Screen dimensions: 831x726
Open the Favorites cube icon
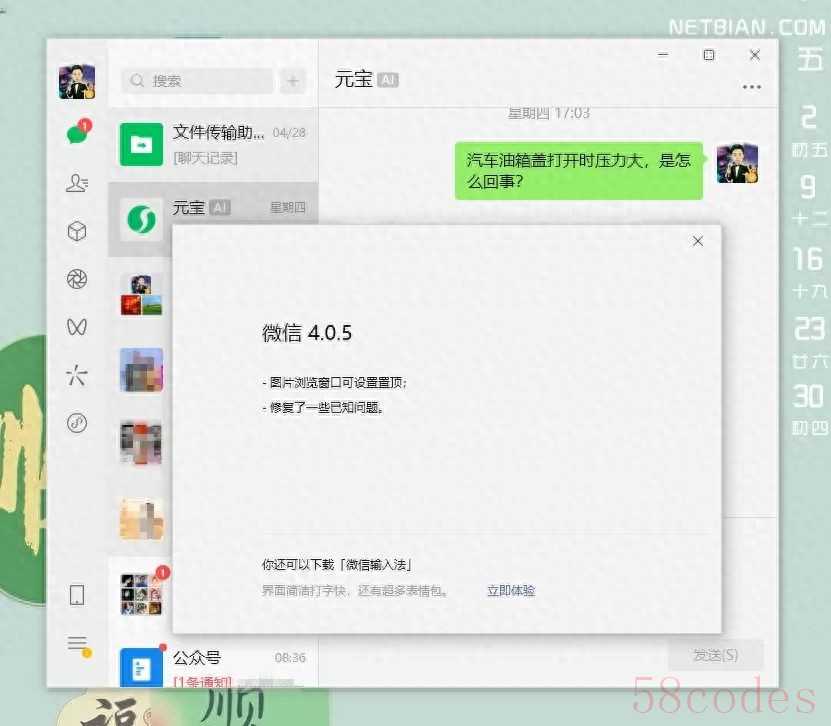[x=77, y=231]
